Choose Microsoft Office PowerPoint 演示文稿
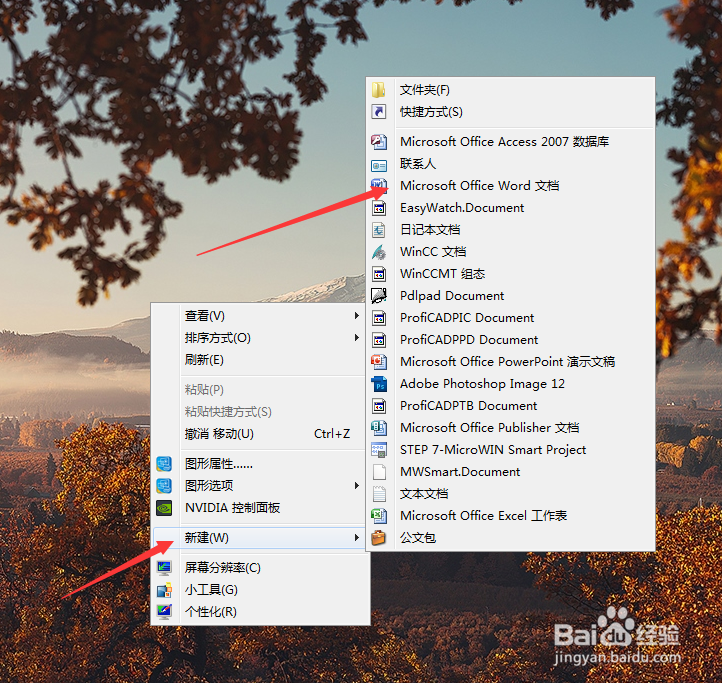 510,362
